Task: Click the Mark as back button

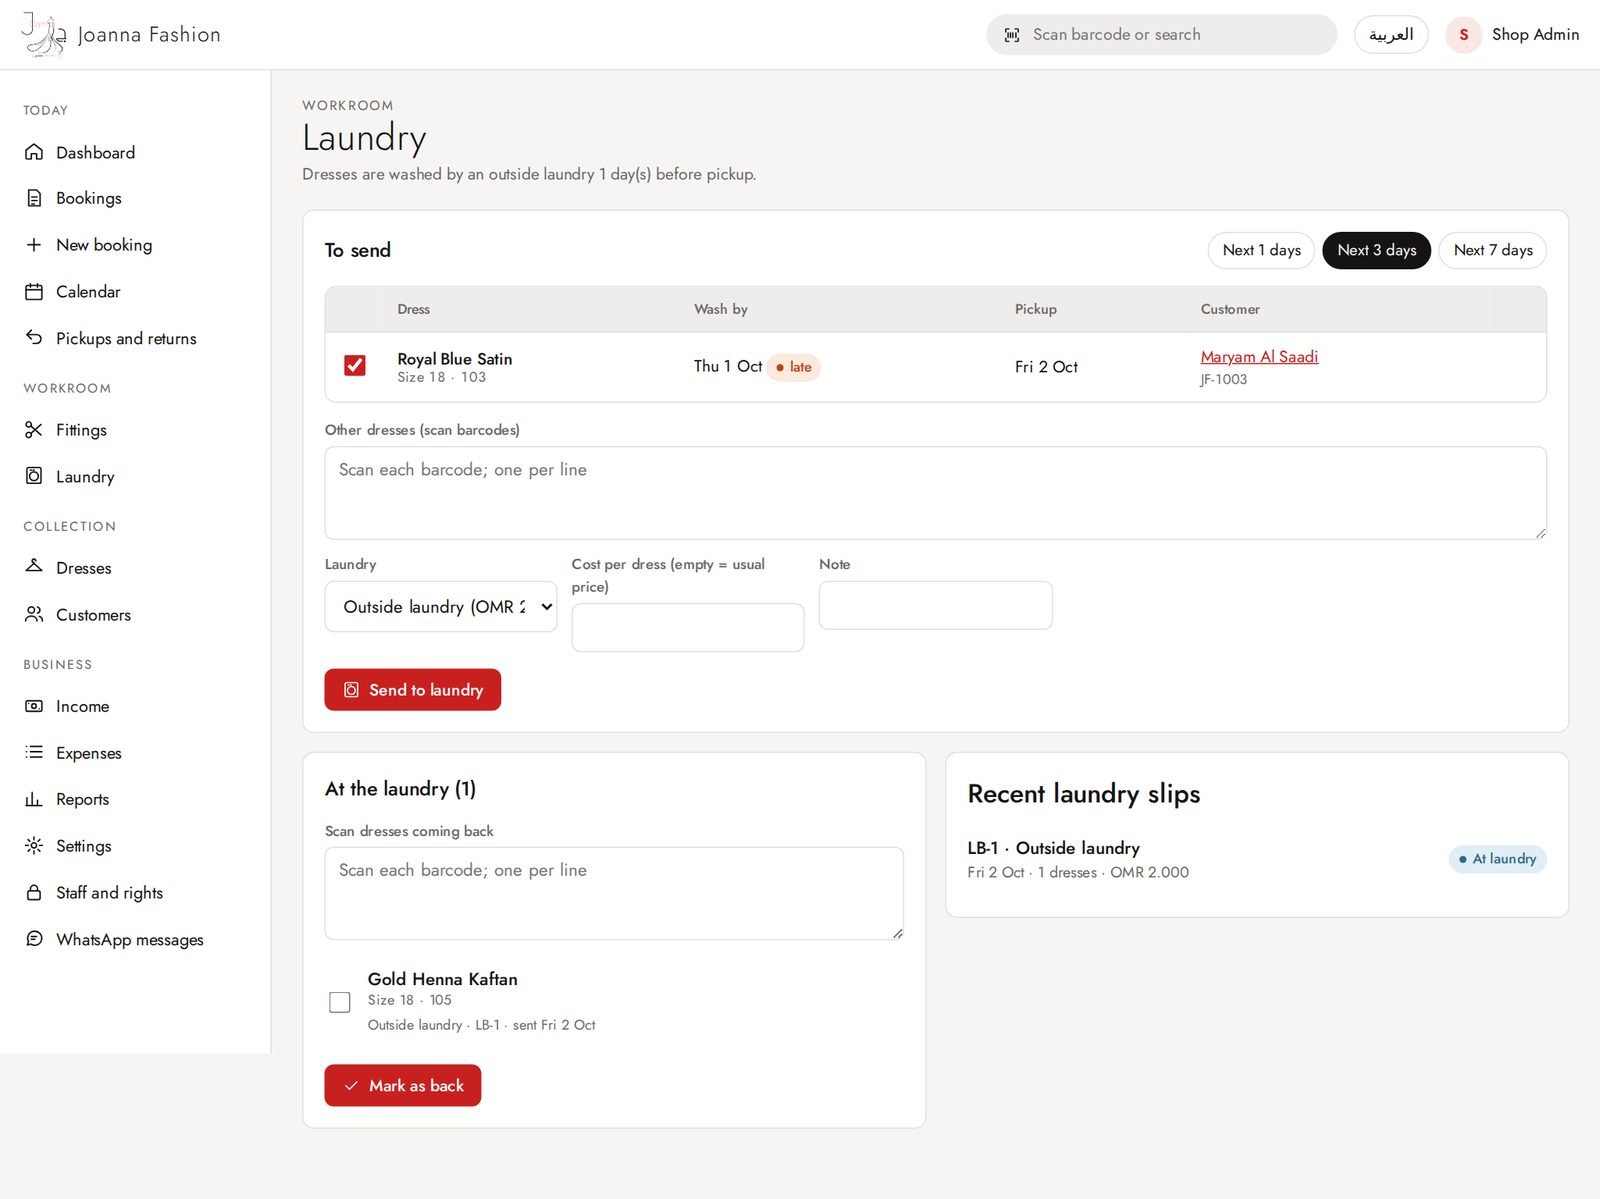Action: (403, 1086)
